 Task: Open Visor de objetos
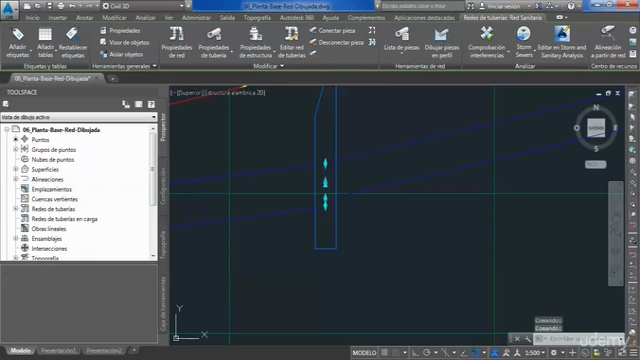coord(124,42)
